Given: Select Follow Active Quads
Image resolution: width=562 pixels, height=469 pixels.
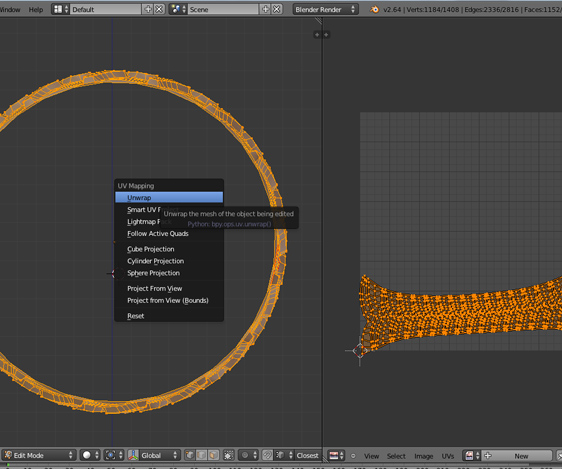Looking at the screenshot, I should (x=169, y=234).
